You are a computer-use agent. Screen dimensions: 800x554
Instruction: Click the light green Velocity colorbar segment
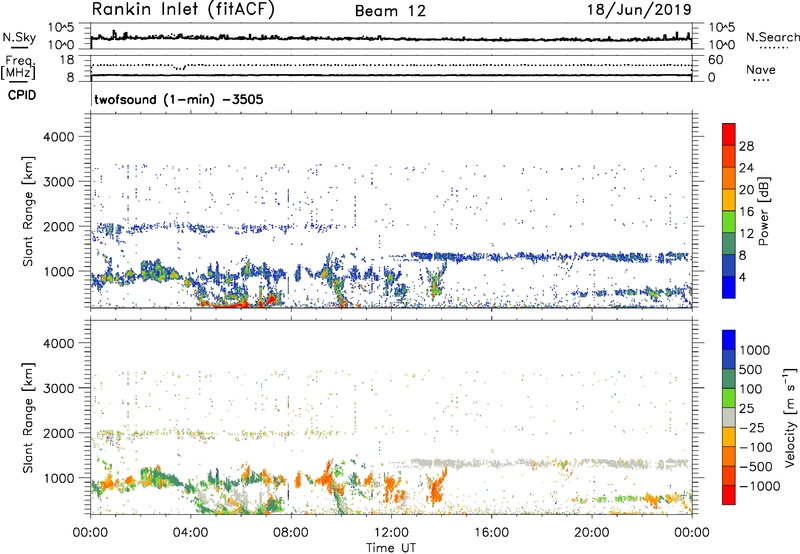click(x=729, y=398)
